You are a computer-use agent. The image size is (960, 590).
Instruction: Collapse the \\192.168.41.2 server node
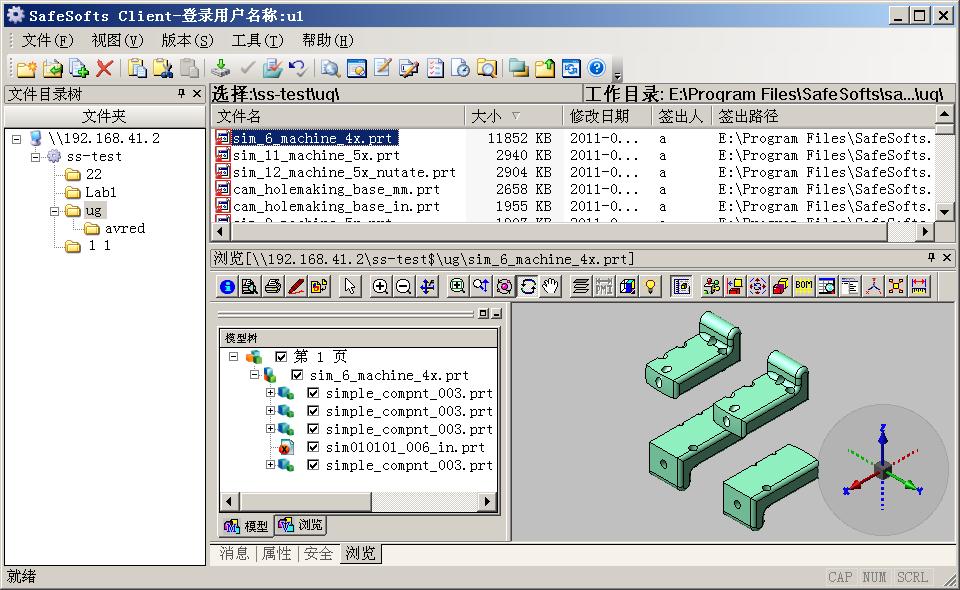[x=17, y=139]
